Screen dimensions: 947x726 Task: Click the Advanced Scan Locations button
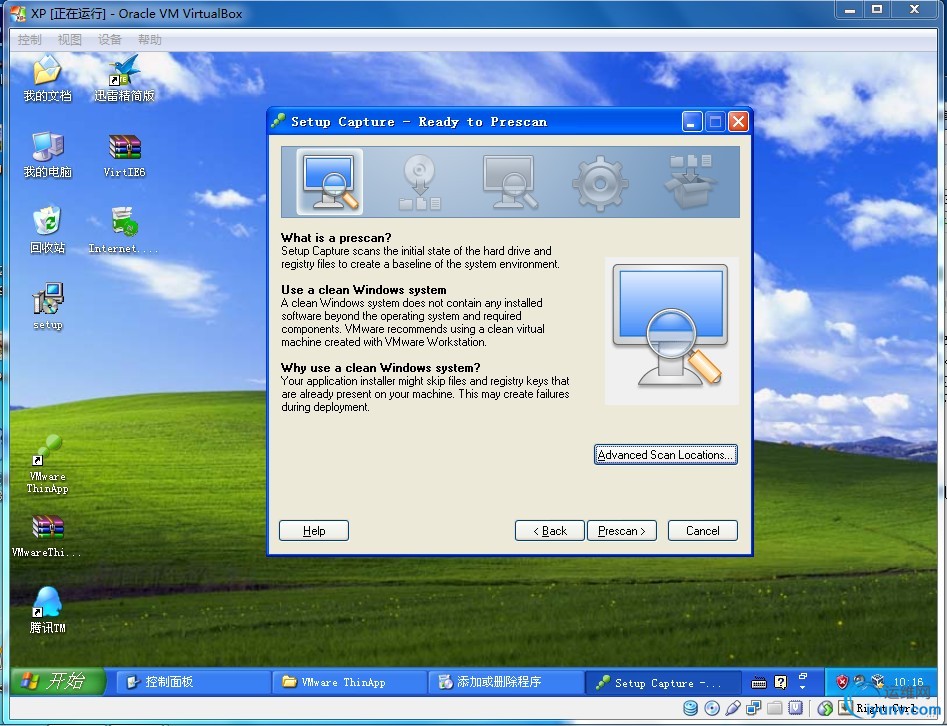point(666,455)
